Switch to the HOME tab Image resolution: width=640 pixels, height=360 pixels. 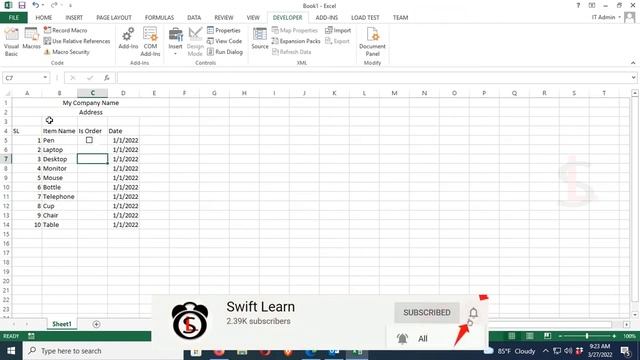(x=44, y=18)
